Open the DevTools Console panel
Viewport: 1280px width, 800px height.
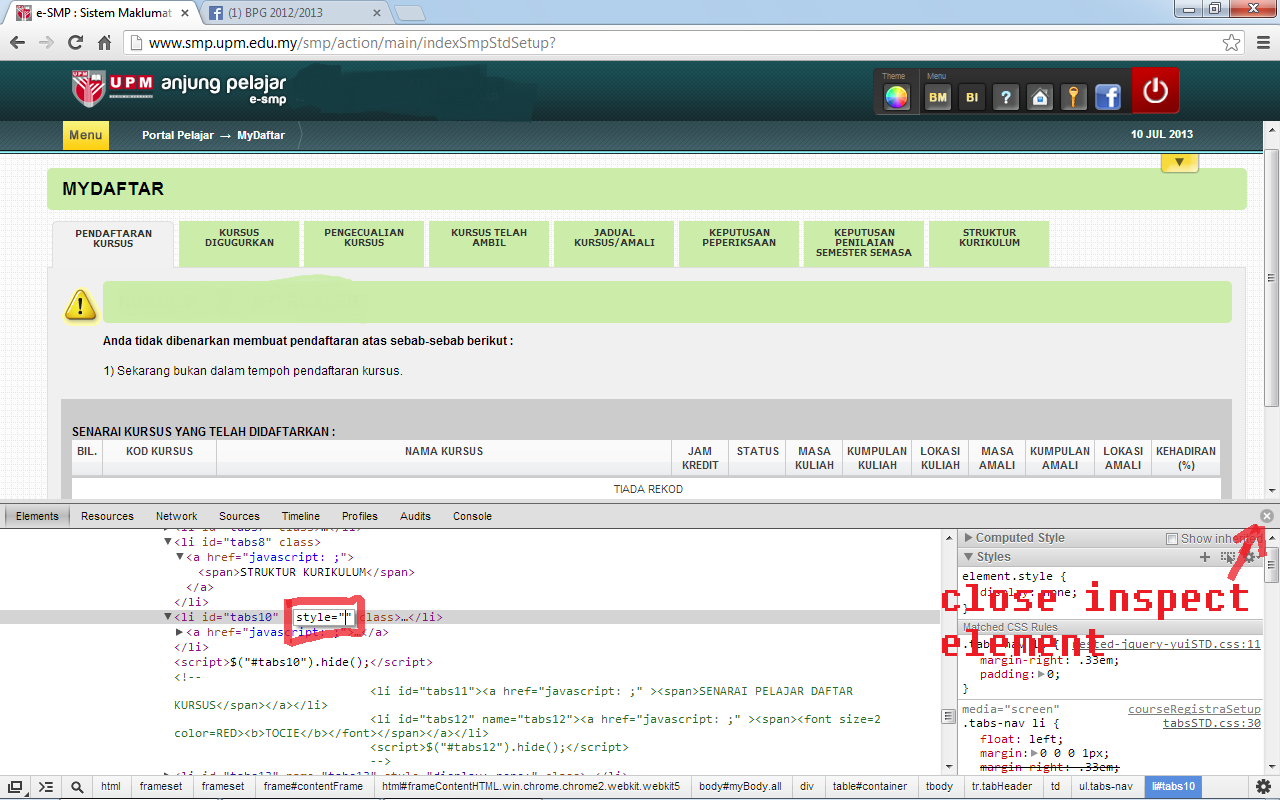pos(472,516)
